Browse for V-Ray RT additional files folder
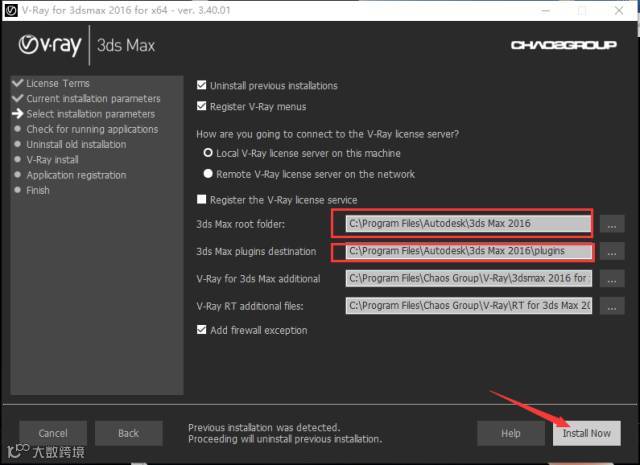The height and width of the screenshot is (465, 640). pos(612,306)
